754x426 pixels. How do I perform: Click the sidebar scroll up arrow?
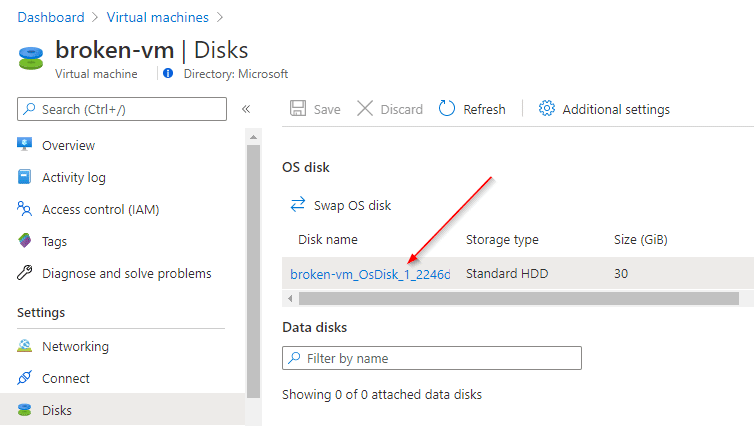[x=253, y=138]
